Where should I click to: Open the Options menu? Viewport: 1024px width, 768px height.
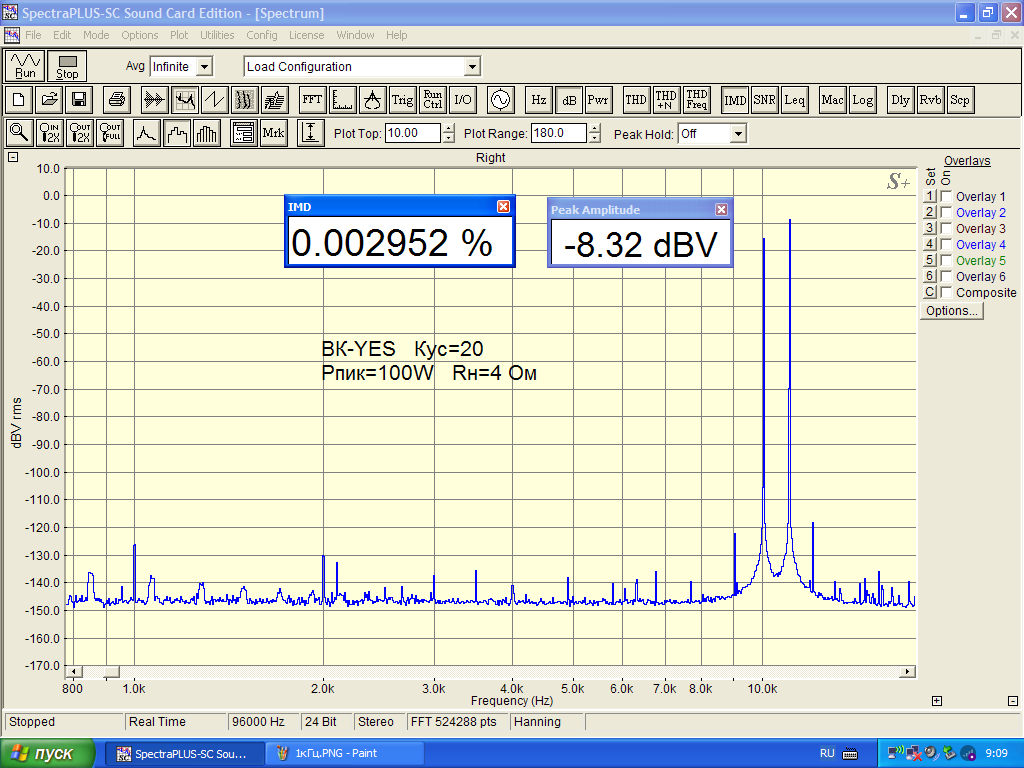(139, 35)
